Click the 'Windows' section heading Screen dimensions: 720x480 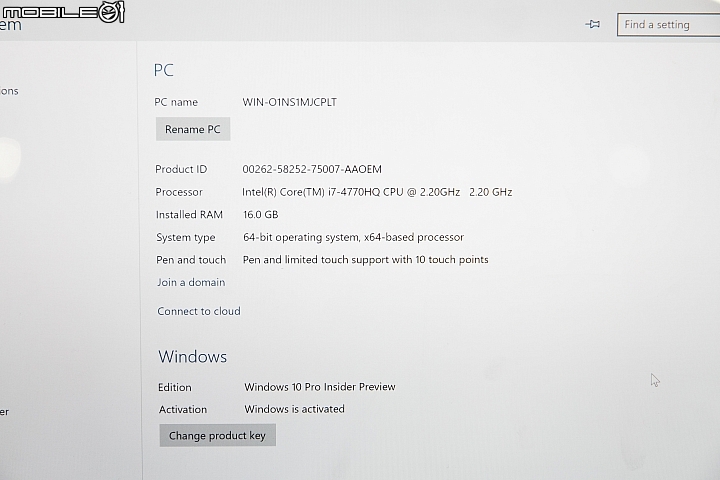pyautogui.click(x=192, y=357)
